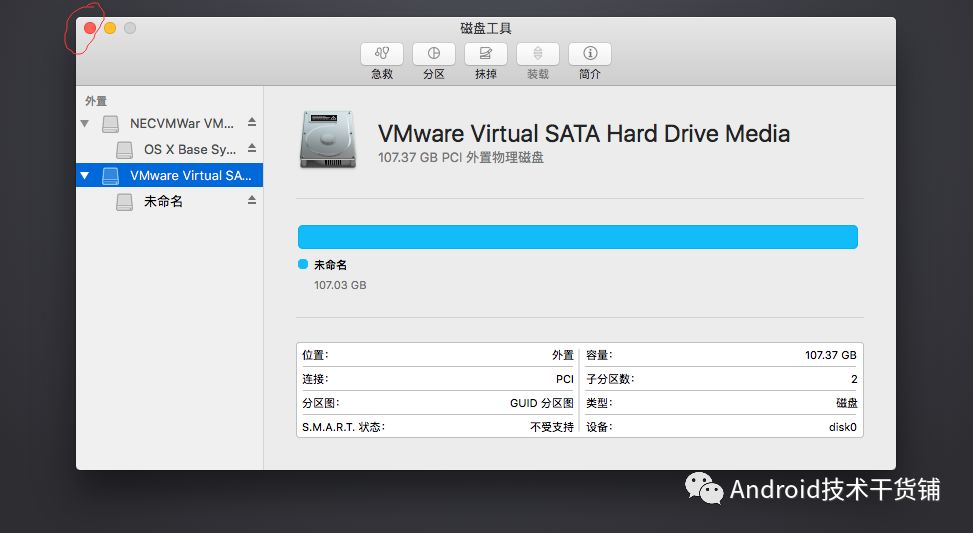The height and width of the screenshot is (533, 973).
Task: Collapse the NECVMWar VM... disclosure triangle
Action: pos(85,123)
